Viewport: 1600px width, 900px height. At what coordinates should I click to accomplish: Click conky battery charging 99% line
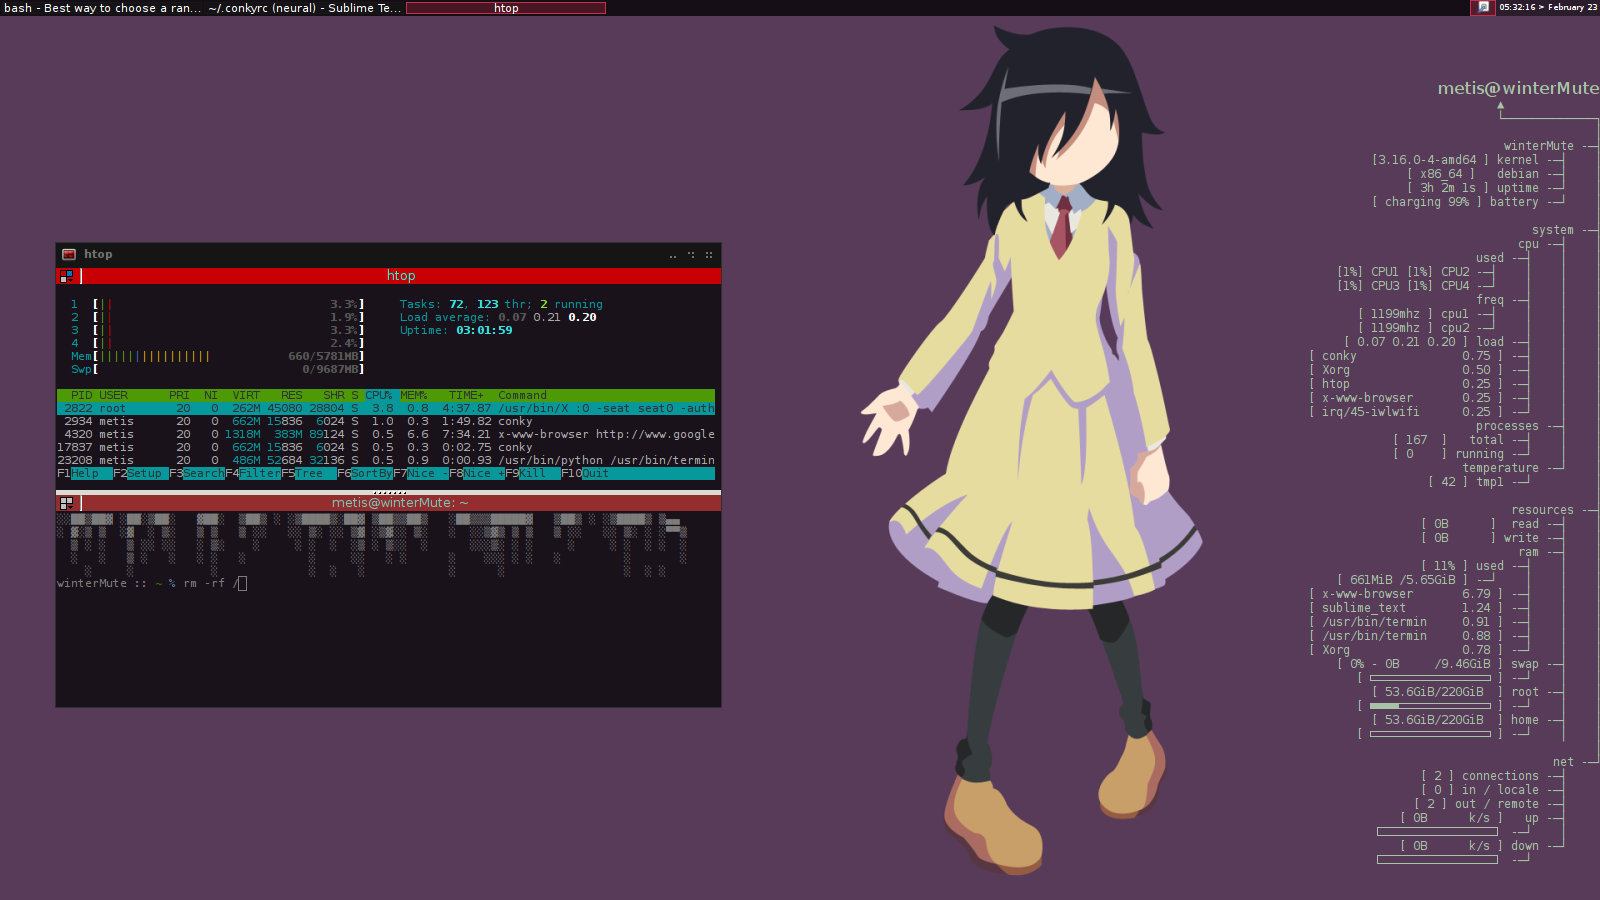coord(1455,202)
